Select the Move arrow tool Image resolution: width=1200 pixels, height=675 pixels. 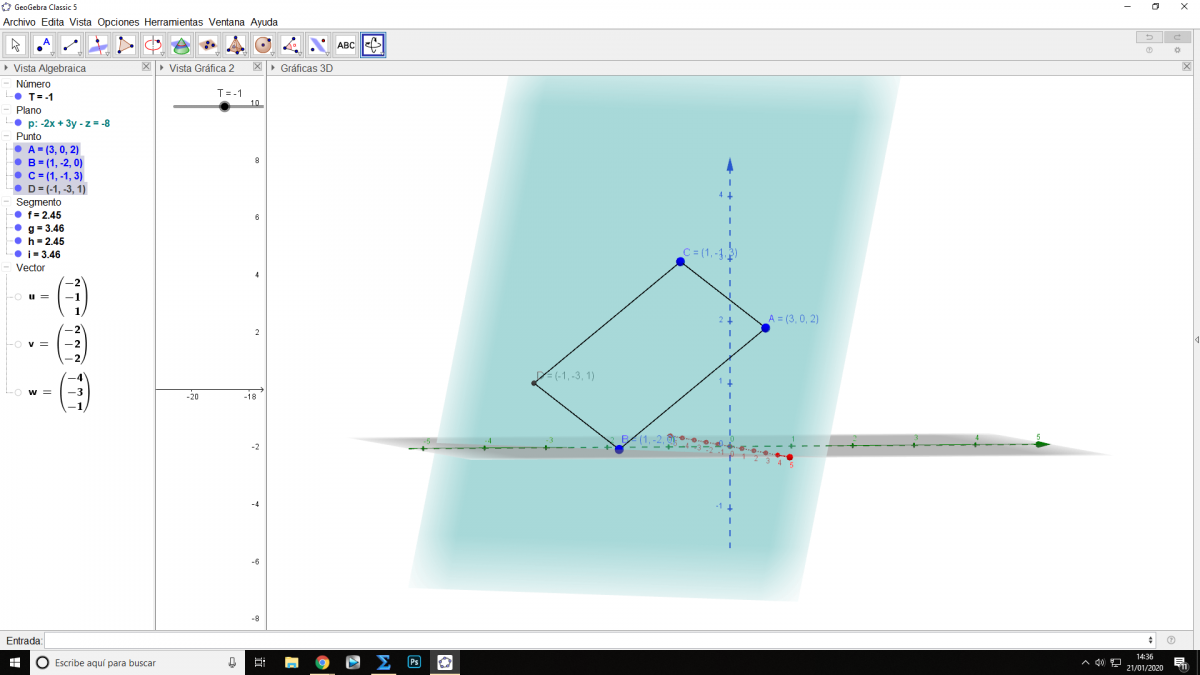[x=16, y=45]
